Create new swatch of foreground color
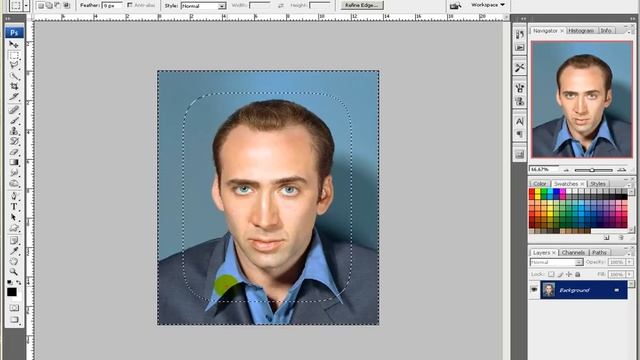 pos(607,238)
